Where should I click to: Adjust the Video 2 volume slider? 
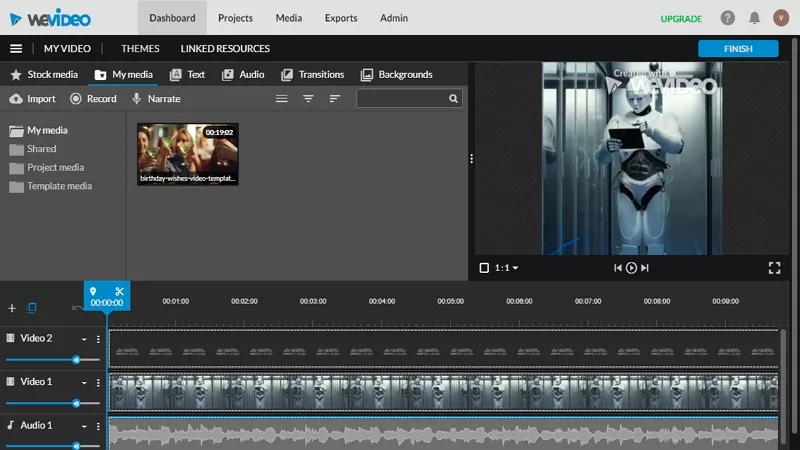[76, 360]
